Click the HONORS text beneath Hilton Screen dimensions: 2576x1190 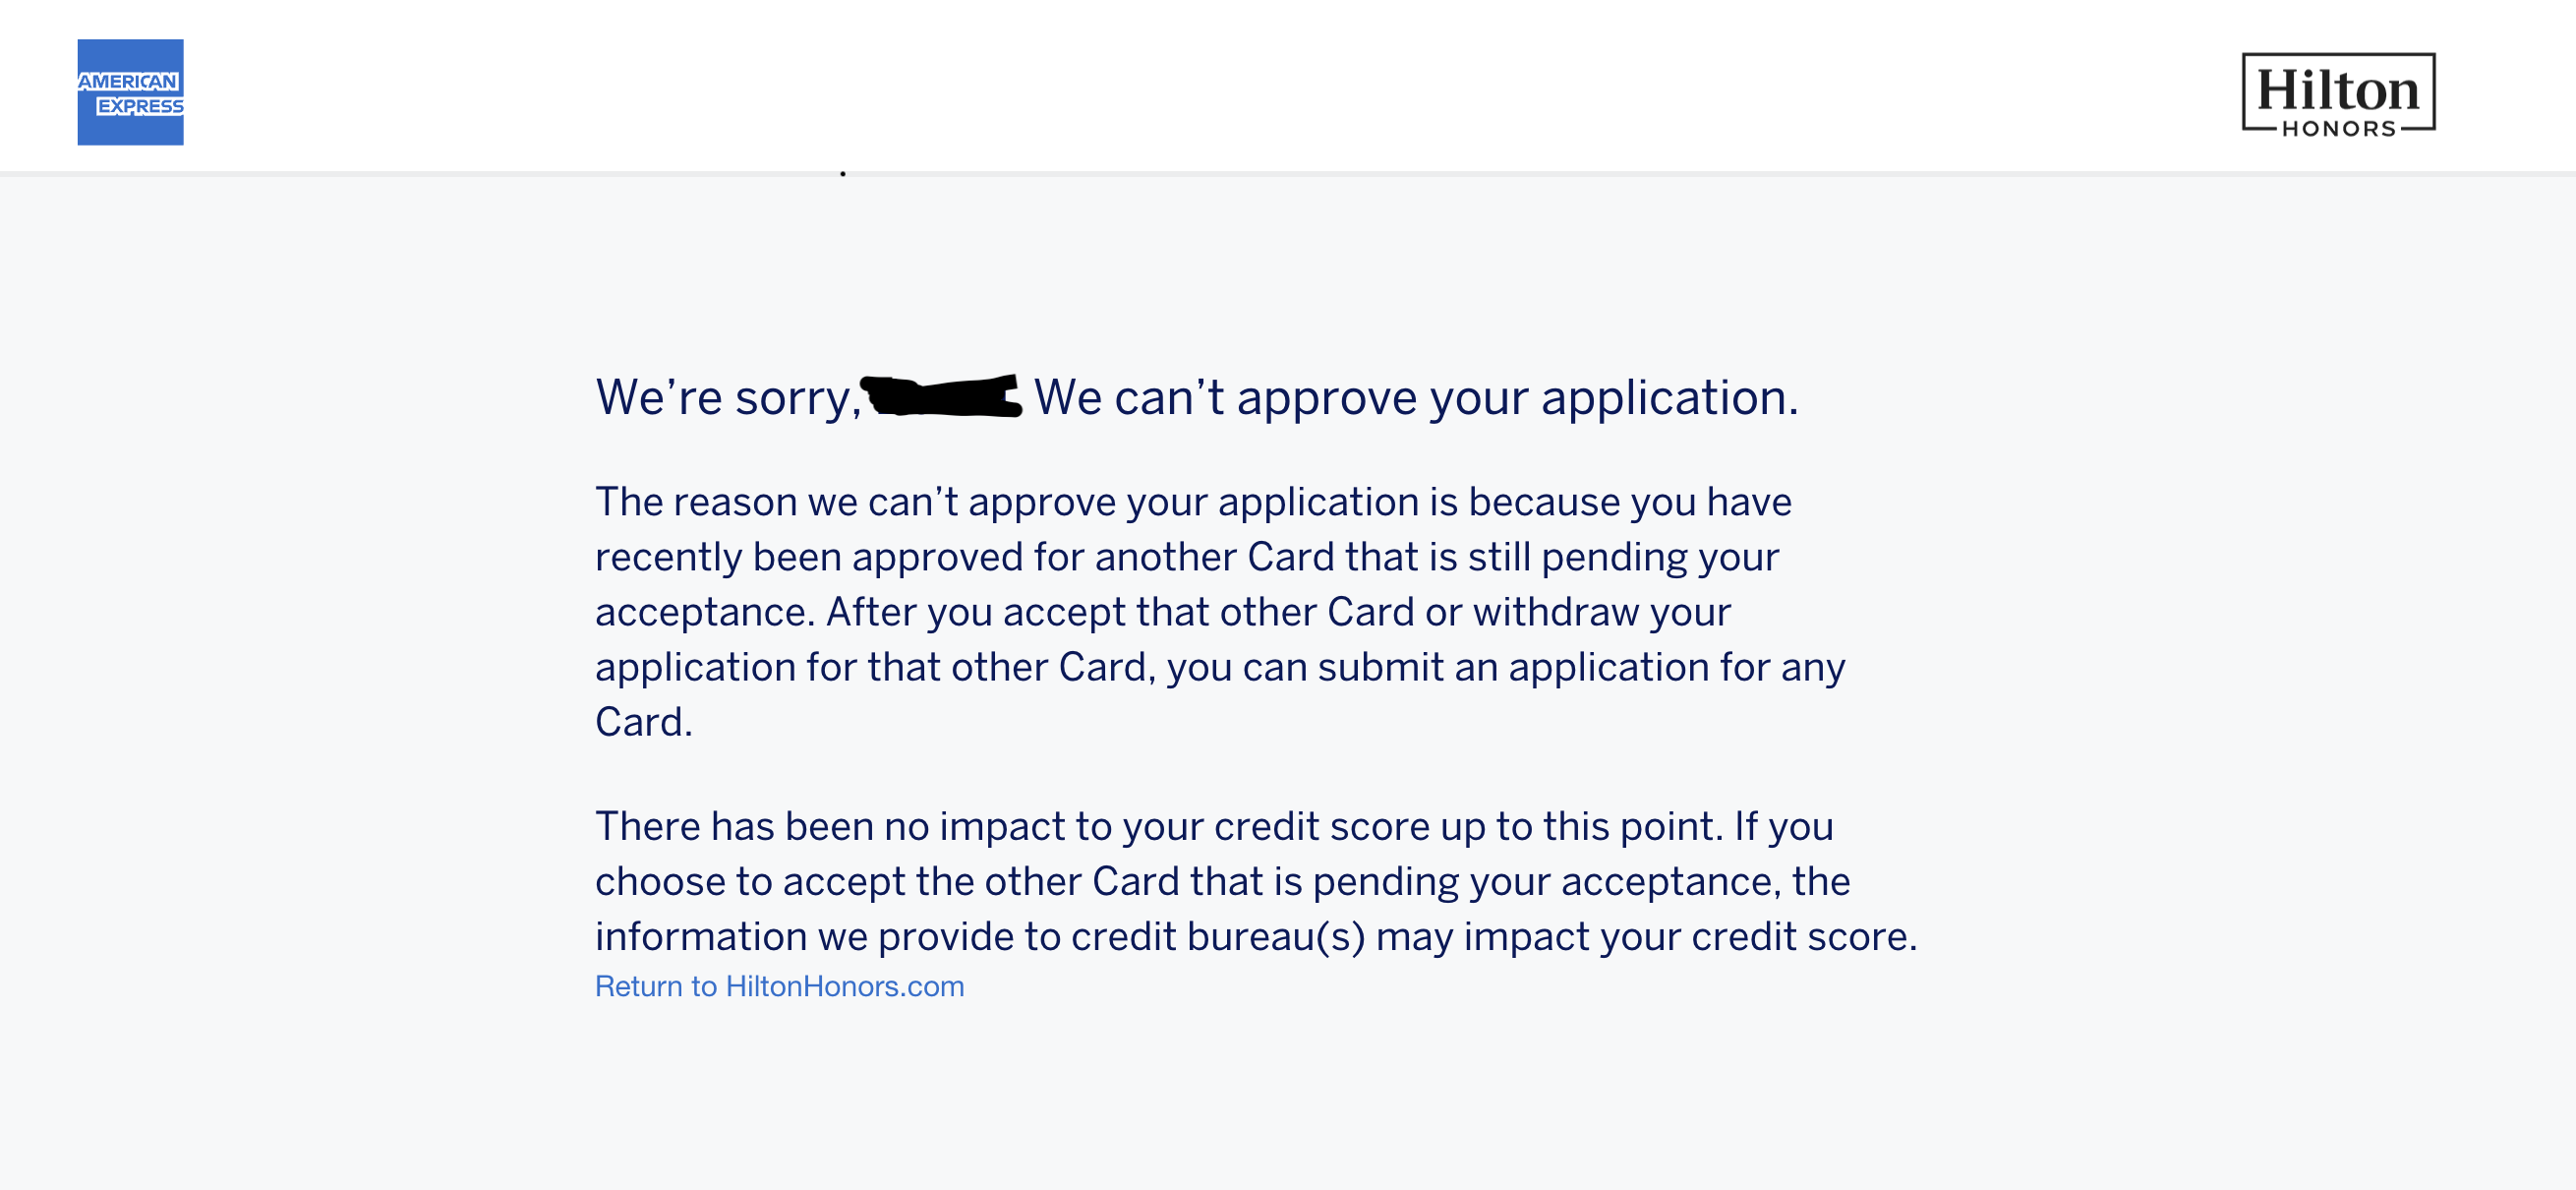point(2339,128)
